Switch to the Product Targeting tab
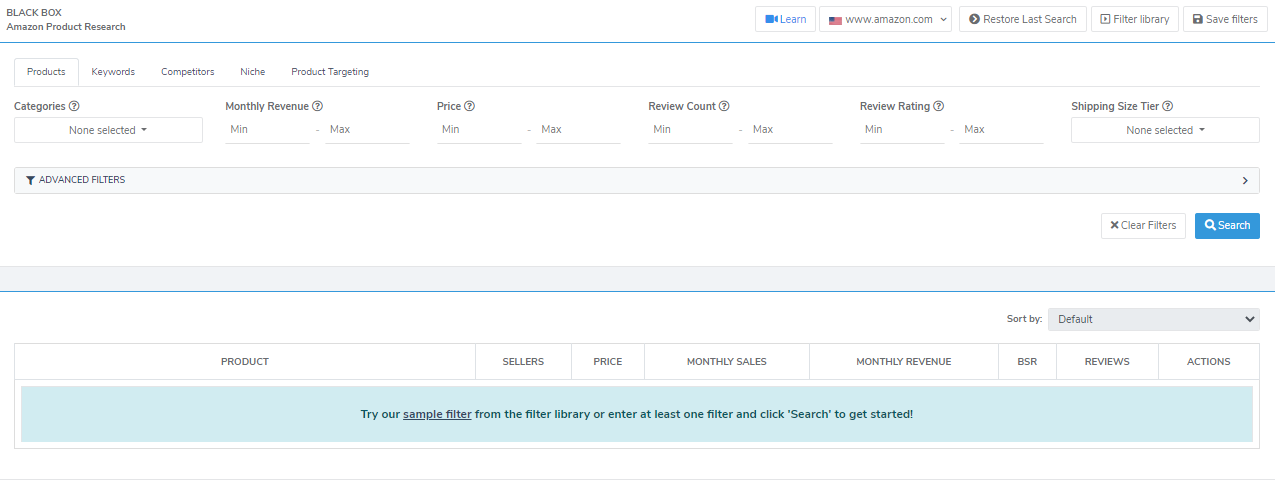 click(x=330, y=72)
